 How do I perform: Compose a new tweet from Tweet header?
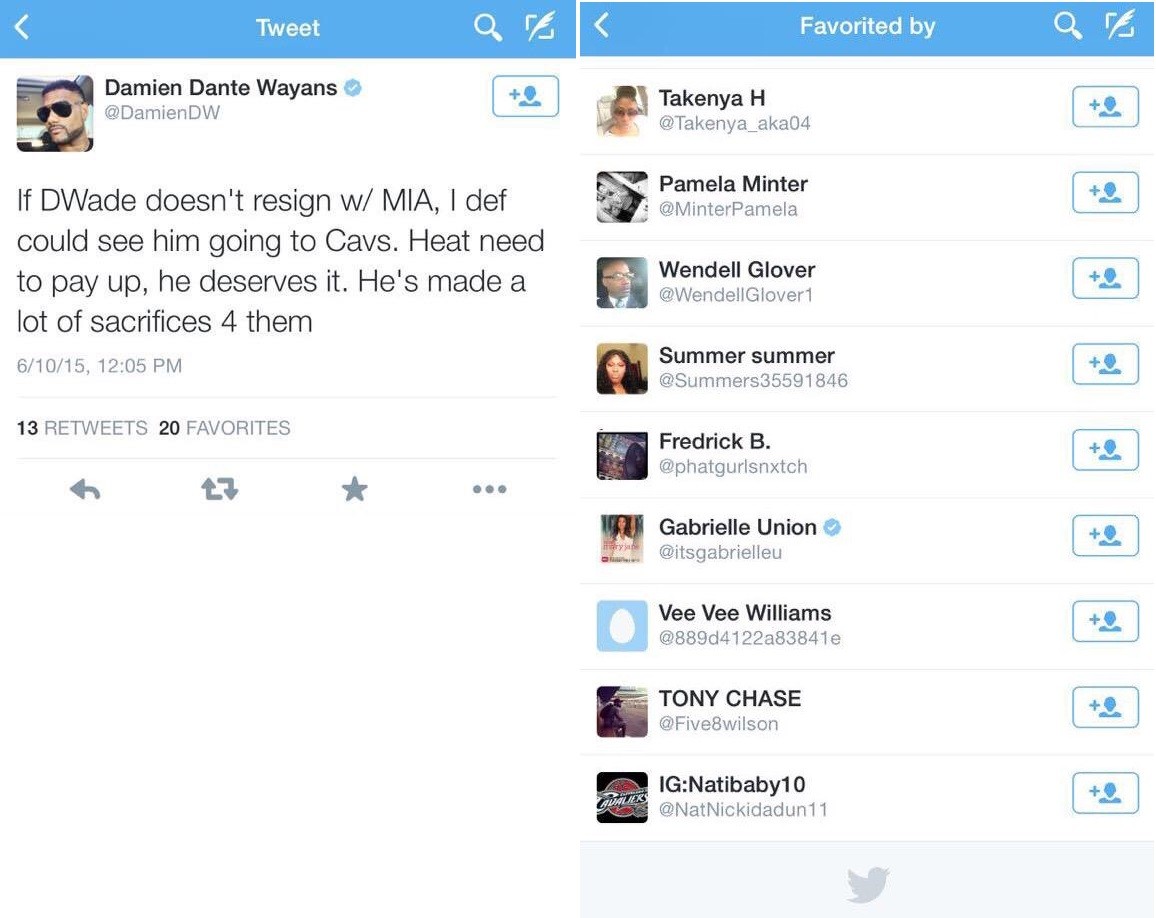(x=541, y=28)
